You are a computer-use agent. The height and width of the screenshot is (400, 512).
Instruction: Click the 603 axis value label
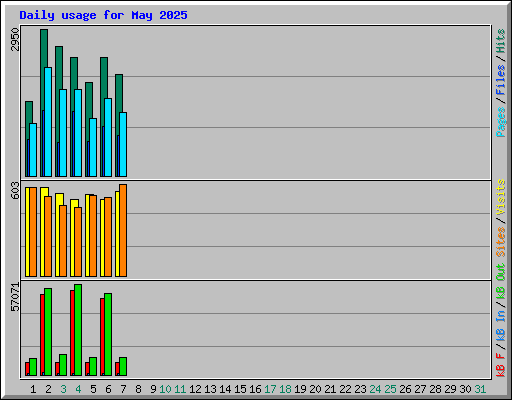point(15,190)
